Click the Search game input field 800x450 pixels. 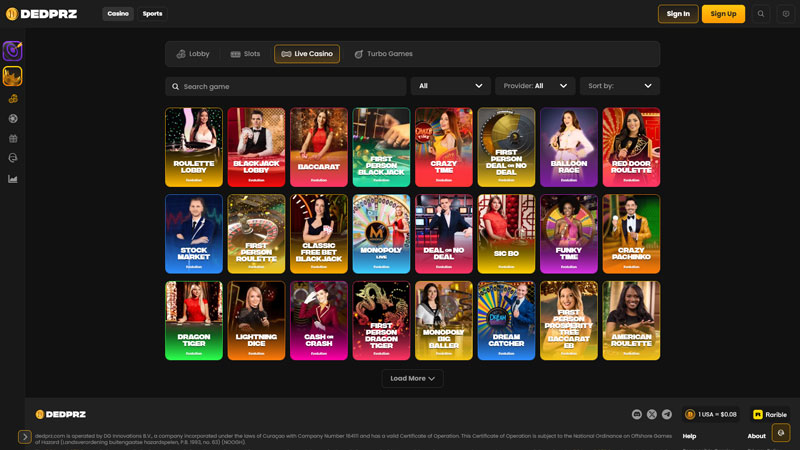point(286,86)
